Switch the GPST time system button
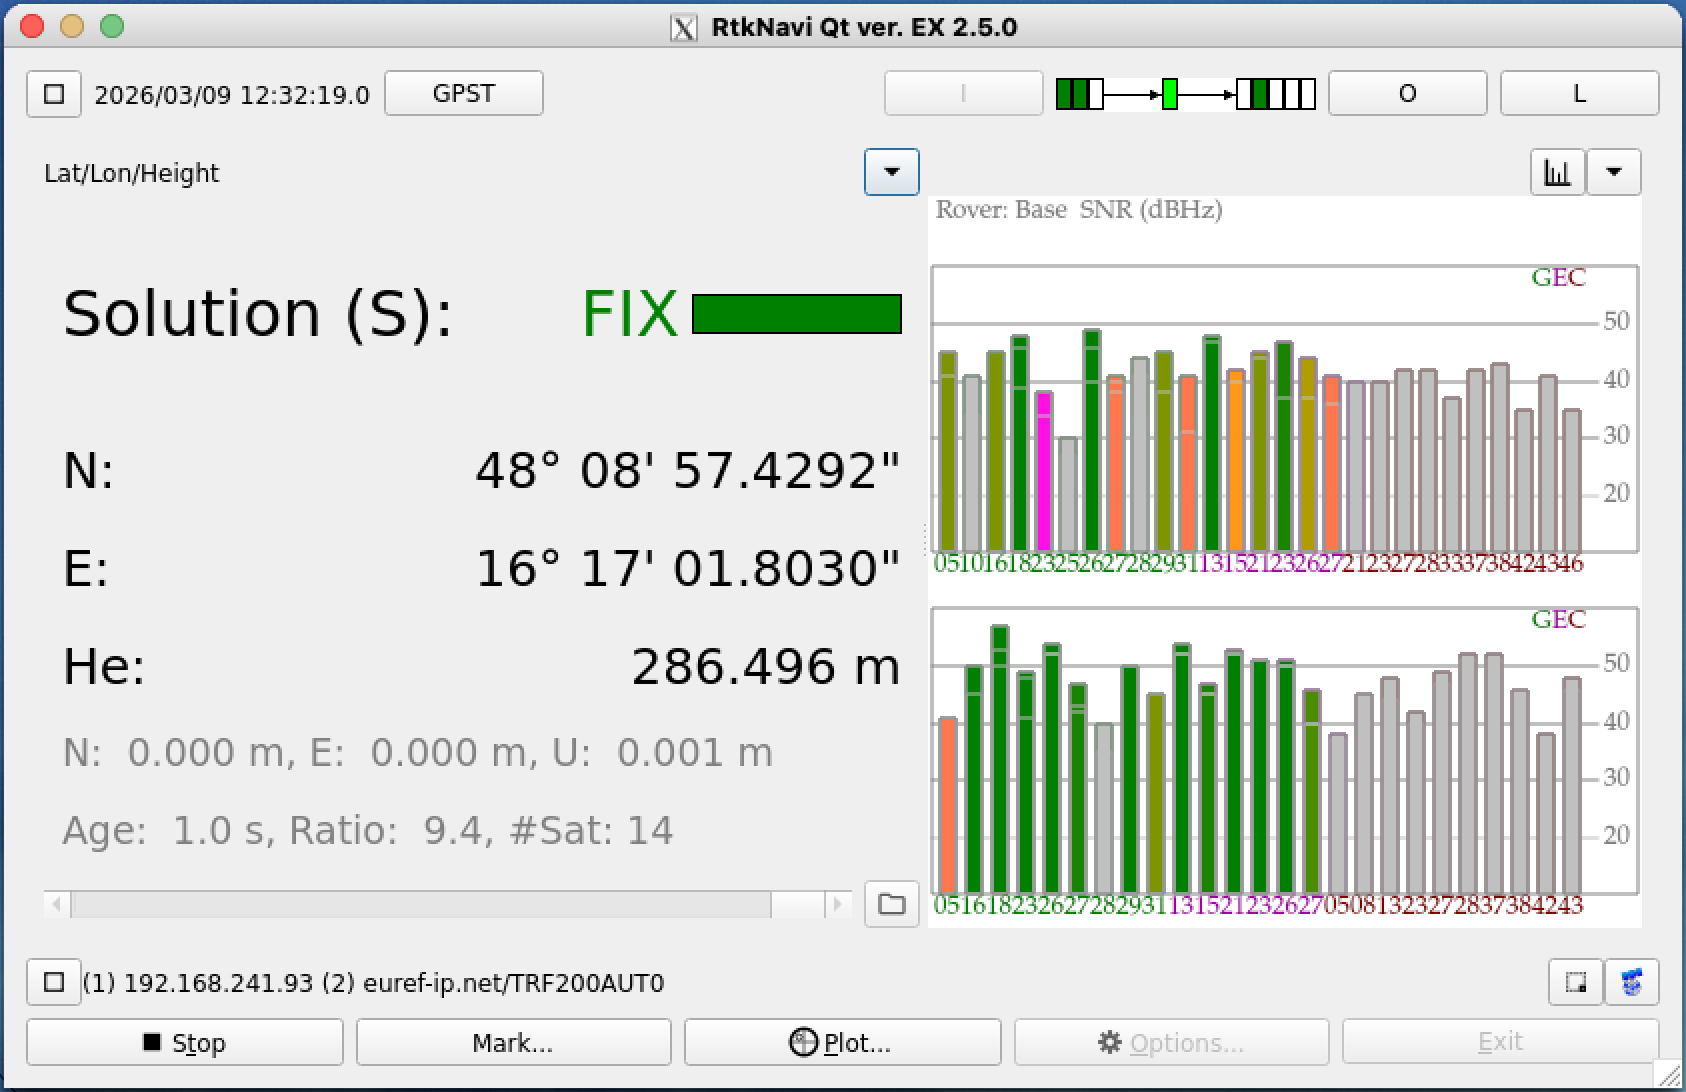 (464, 94)
